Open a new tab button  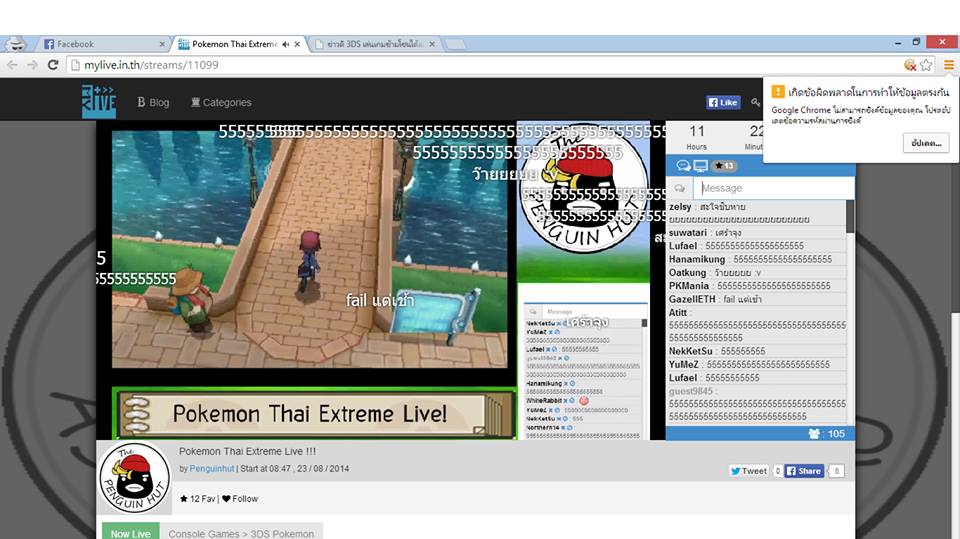click(x=455, y=44)
